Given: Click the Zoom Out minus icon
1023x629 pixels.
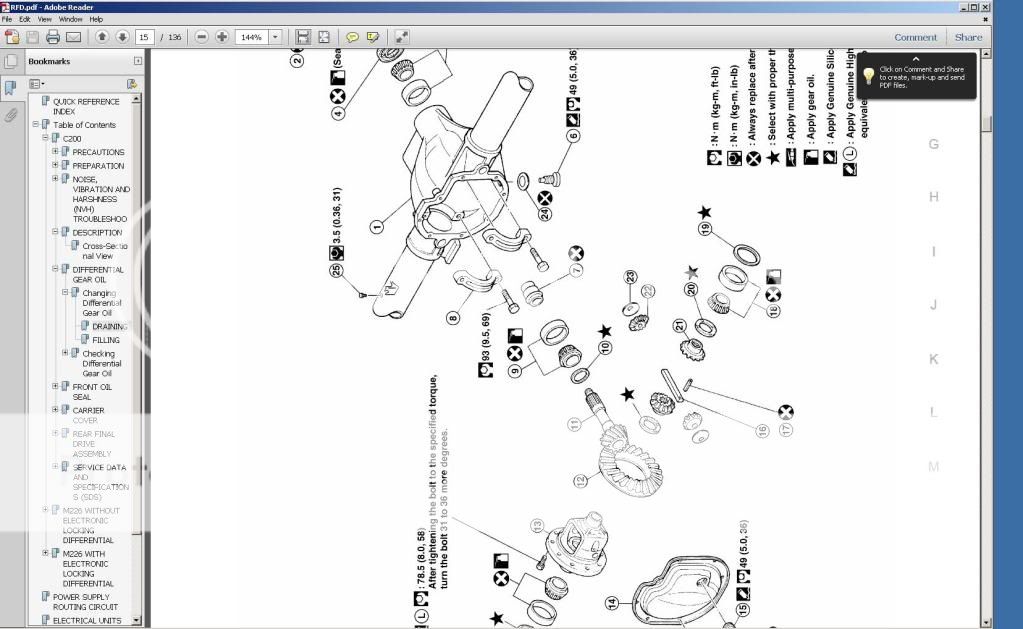Looking at the screenshot, I should (x=202, y=36).
